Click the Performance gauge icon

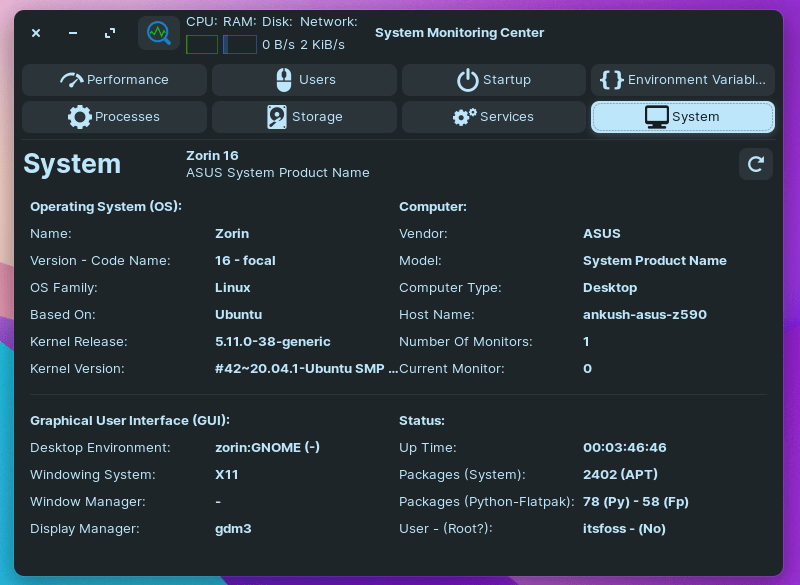click(71, 80)
